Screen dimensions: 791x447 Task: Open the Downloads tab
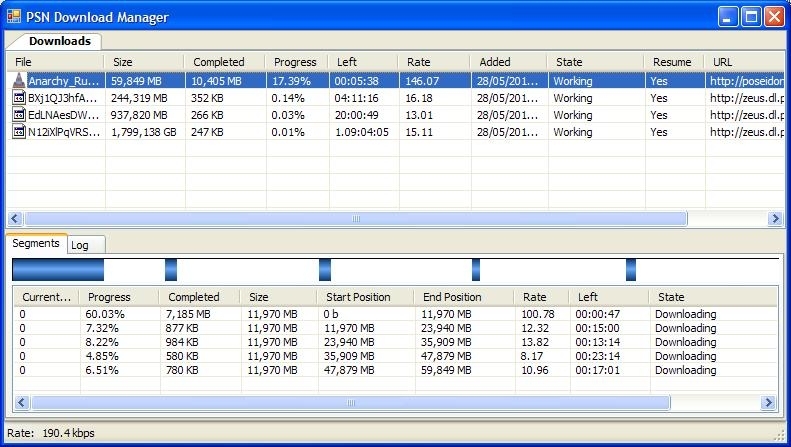point(60,41)
